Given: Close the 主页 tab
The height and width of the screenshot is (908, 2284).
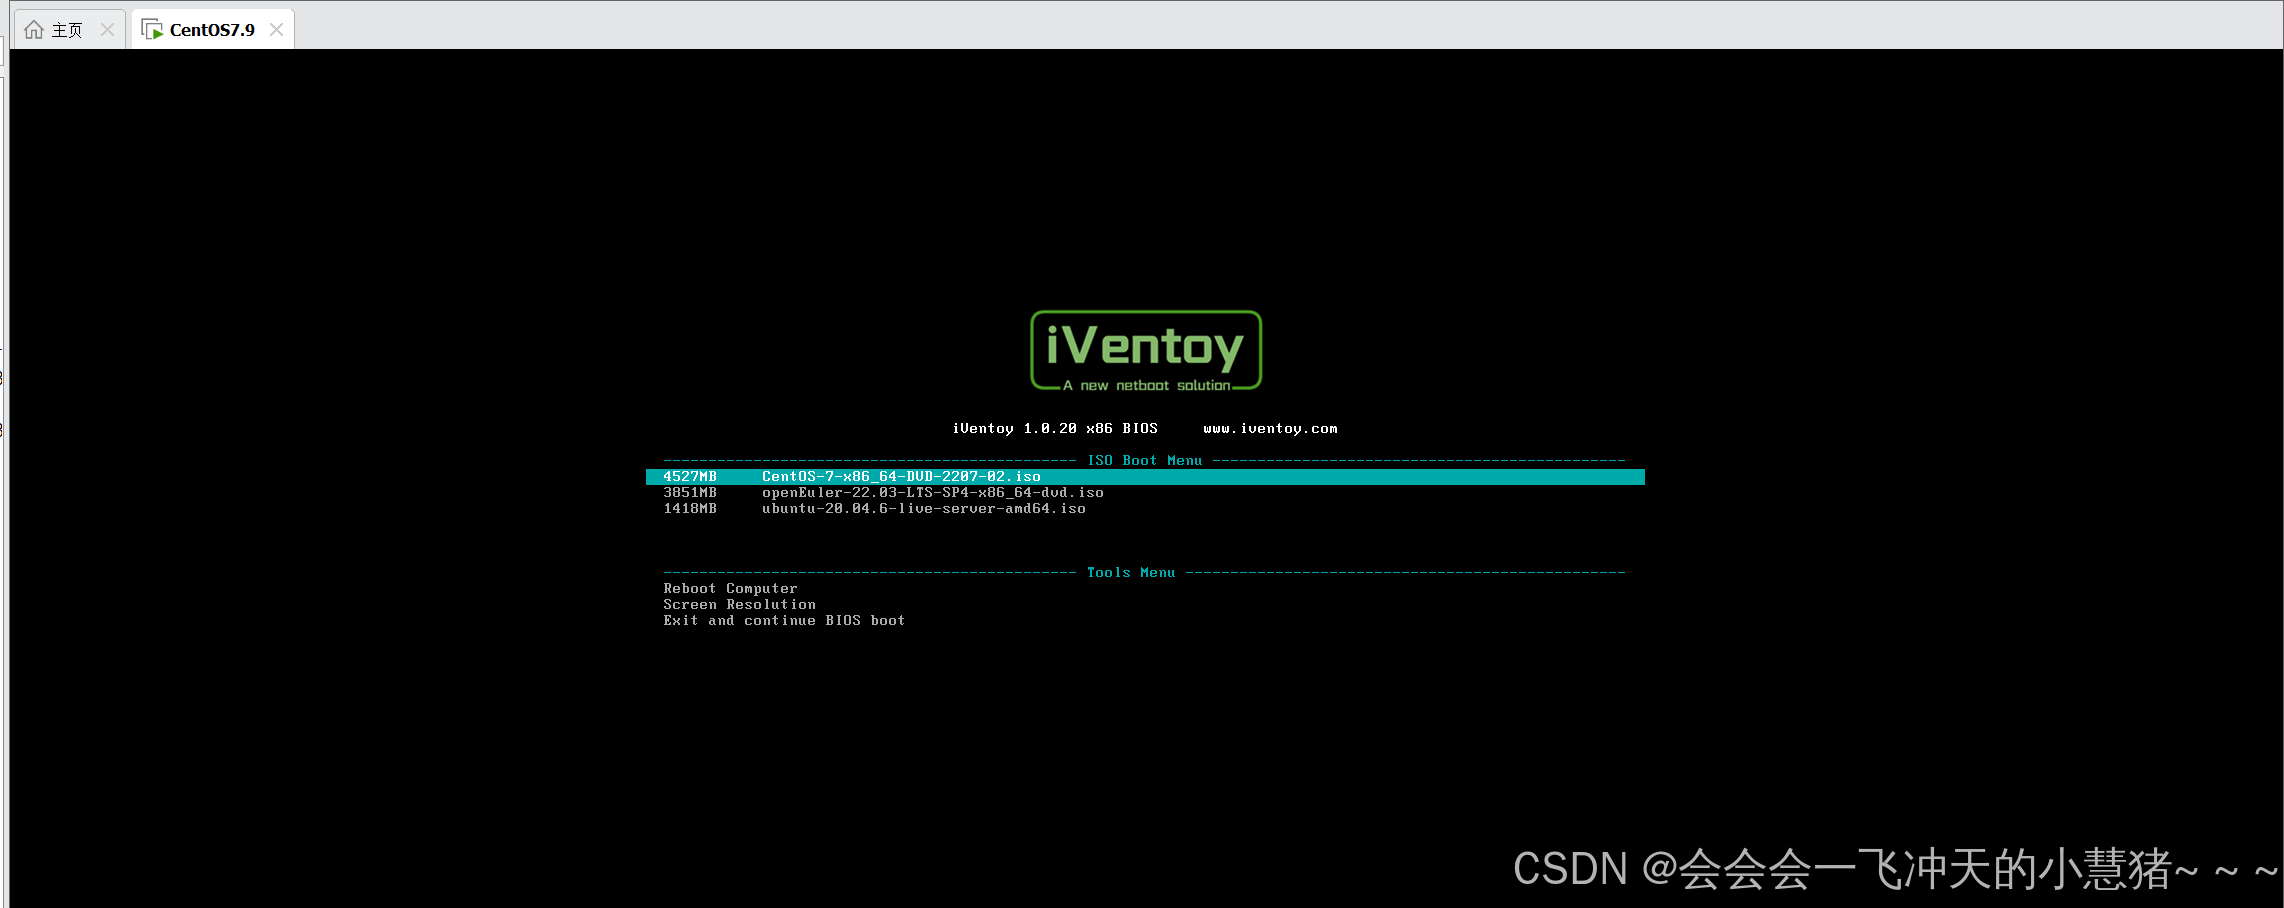Looking at the screenshot, I should (x=108, y=30).
